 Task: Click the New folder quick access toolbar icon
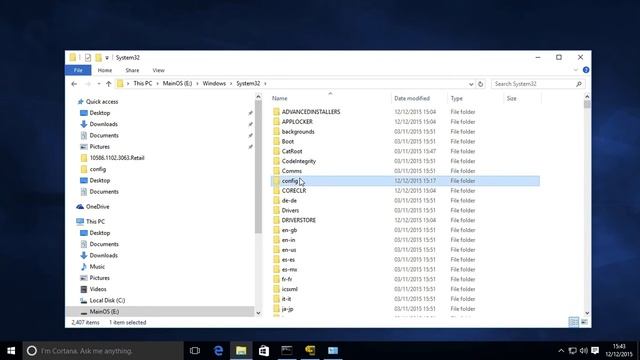click(x=98, y=58)
